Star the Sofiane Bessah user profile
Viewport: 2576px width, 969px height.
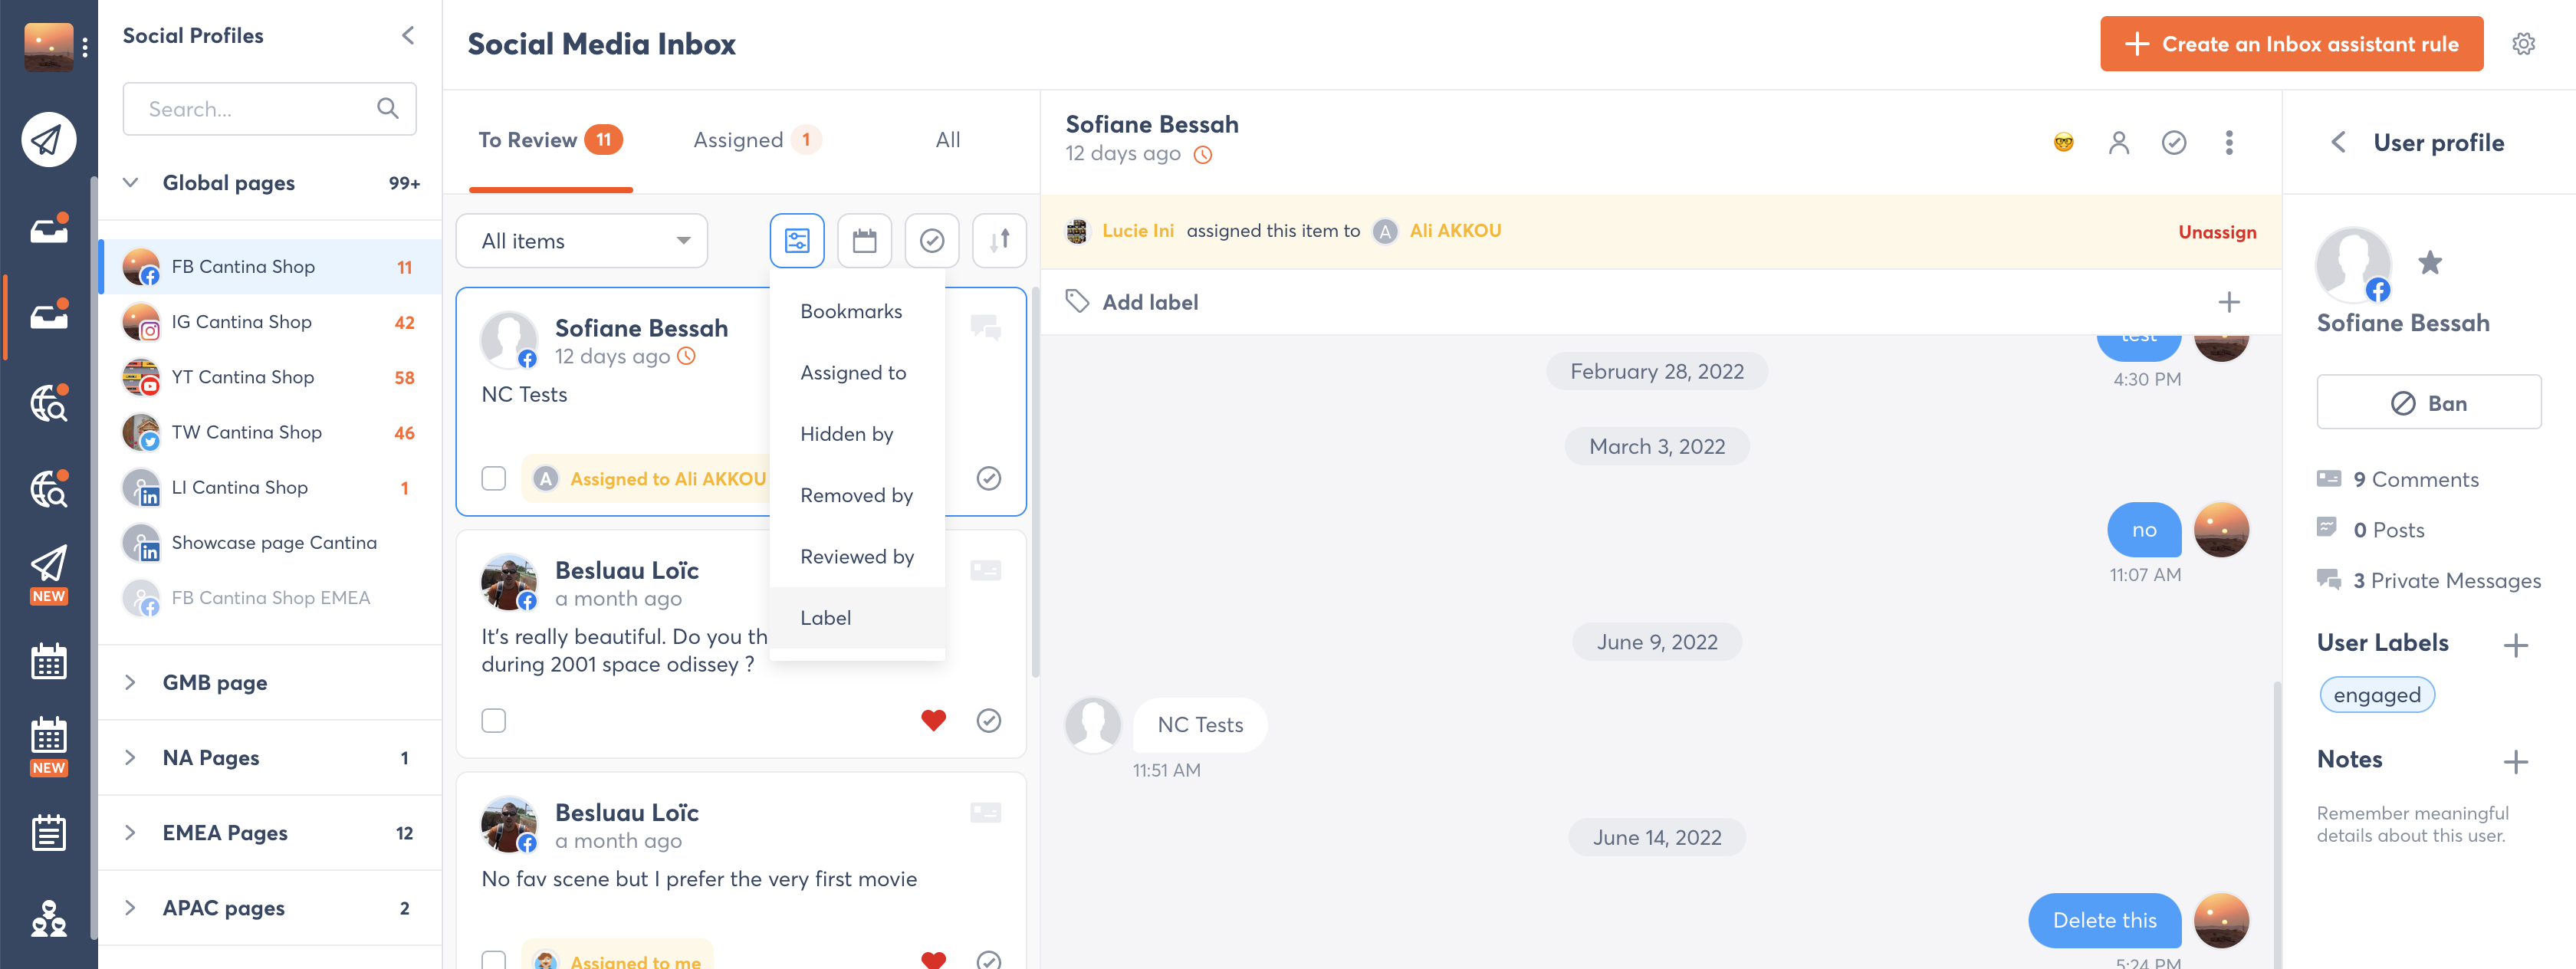click(2429, 263)
